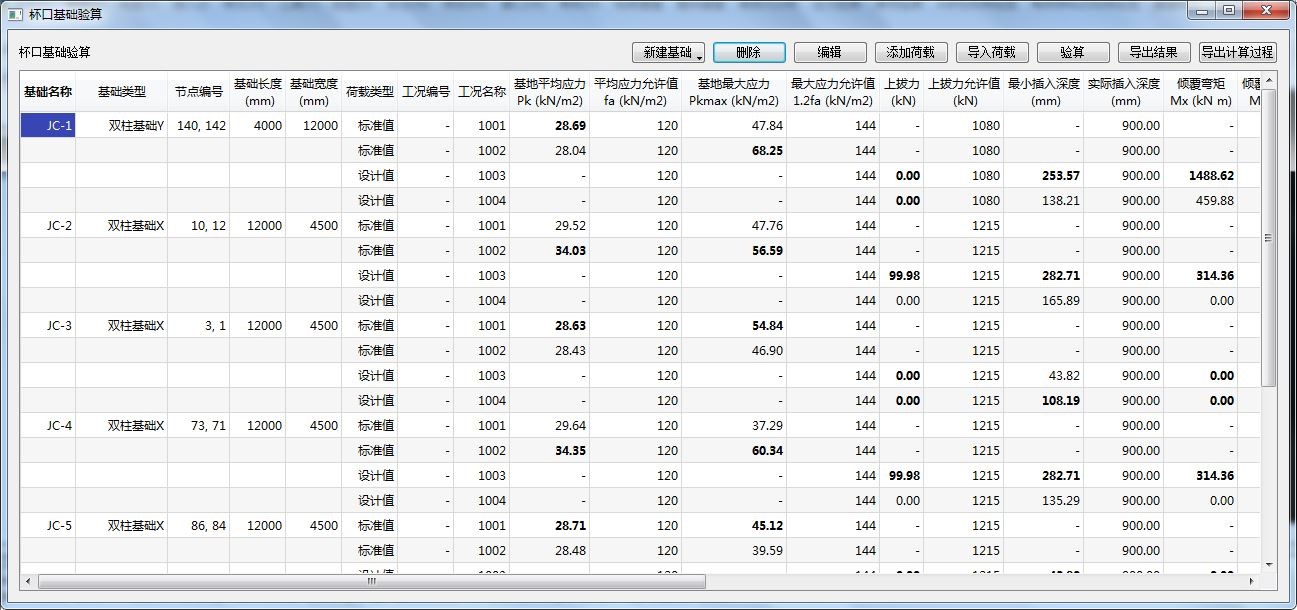
Task: Click the 最小插入深度 column header
Action: [1043, 92]
